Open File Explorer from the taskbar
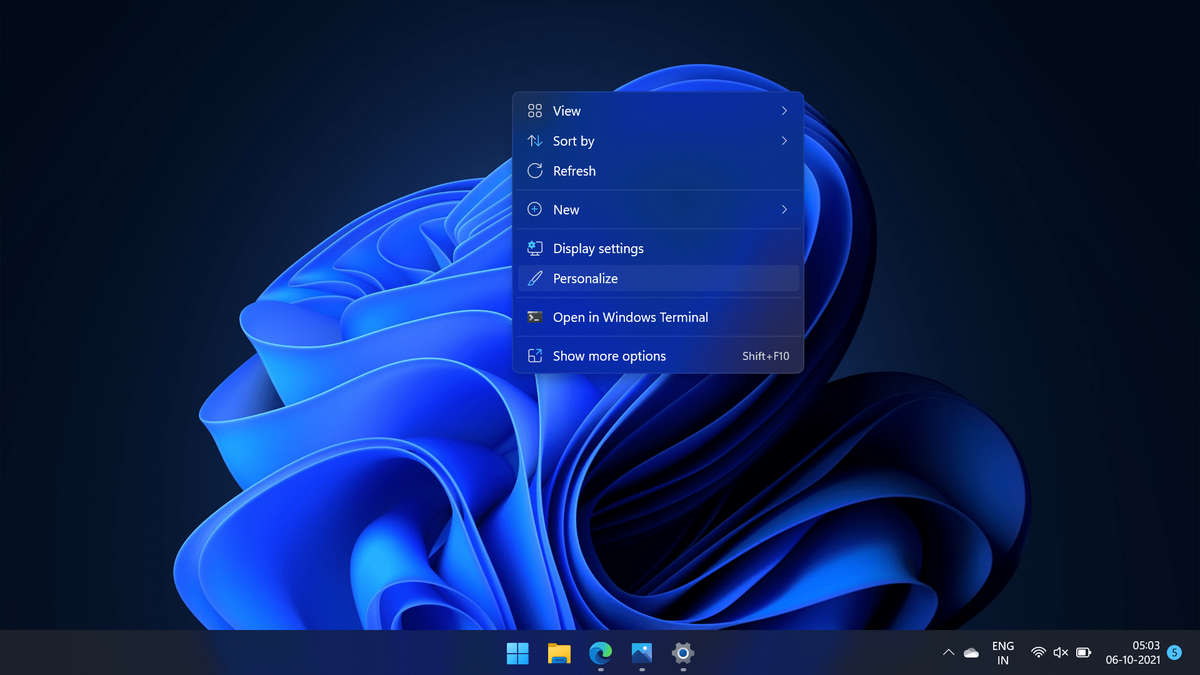Image resolution: width=1200 pixels, height=675 pixels. pos(559,655)
